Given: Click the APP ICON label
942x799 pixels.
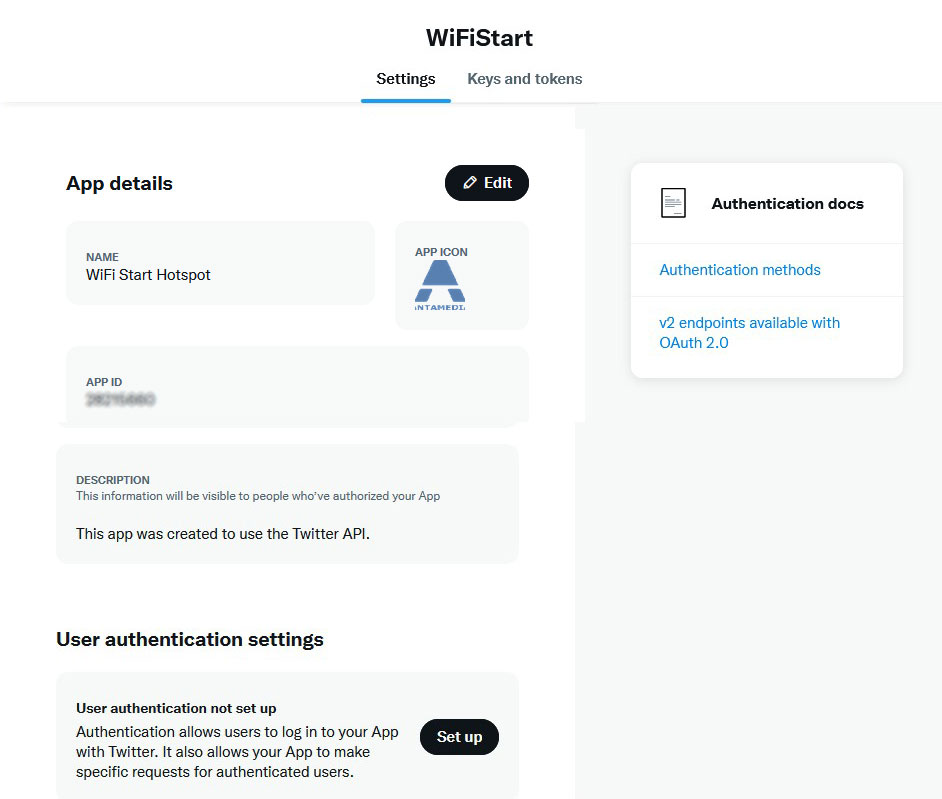Looking at the screenshot, I should (441, 252).
